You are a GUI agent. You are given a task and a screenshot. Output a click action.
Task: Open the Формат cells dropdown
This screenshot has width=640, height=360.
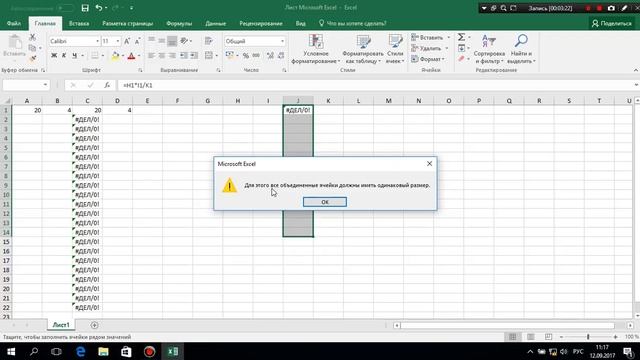[x=428, y=59]
